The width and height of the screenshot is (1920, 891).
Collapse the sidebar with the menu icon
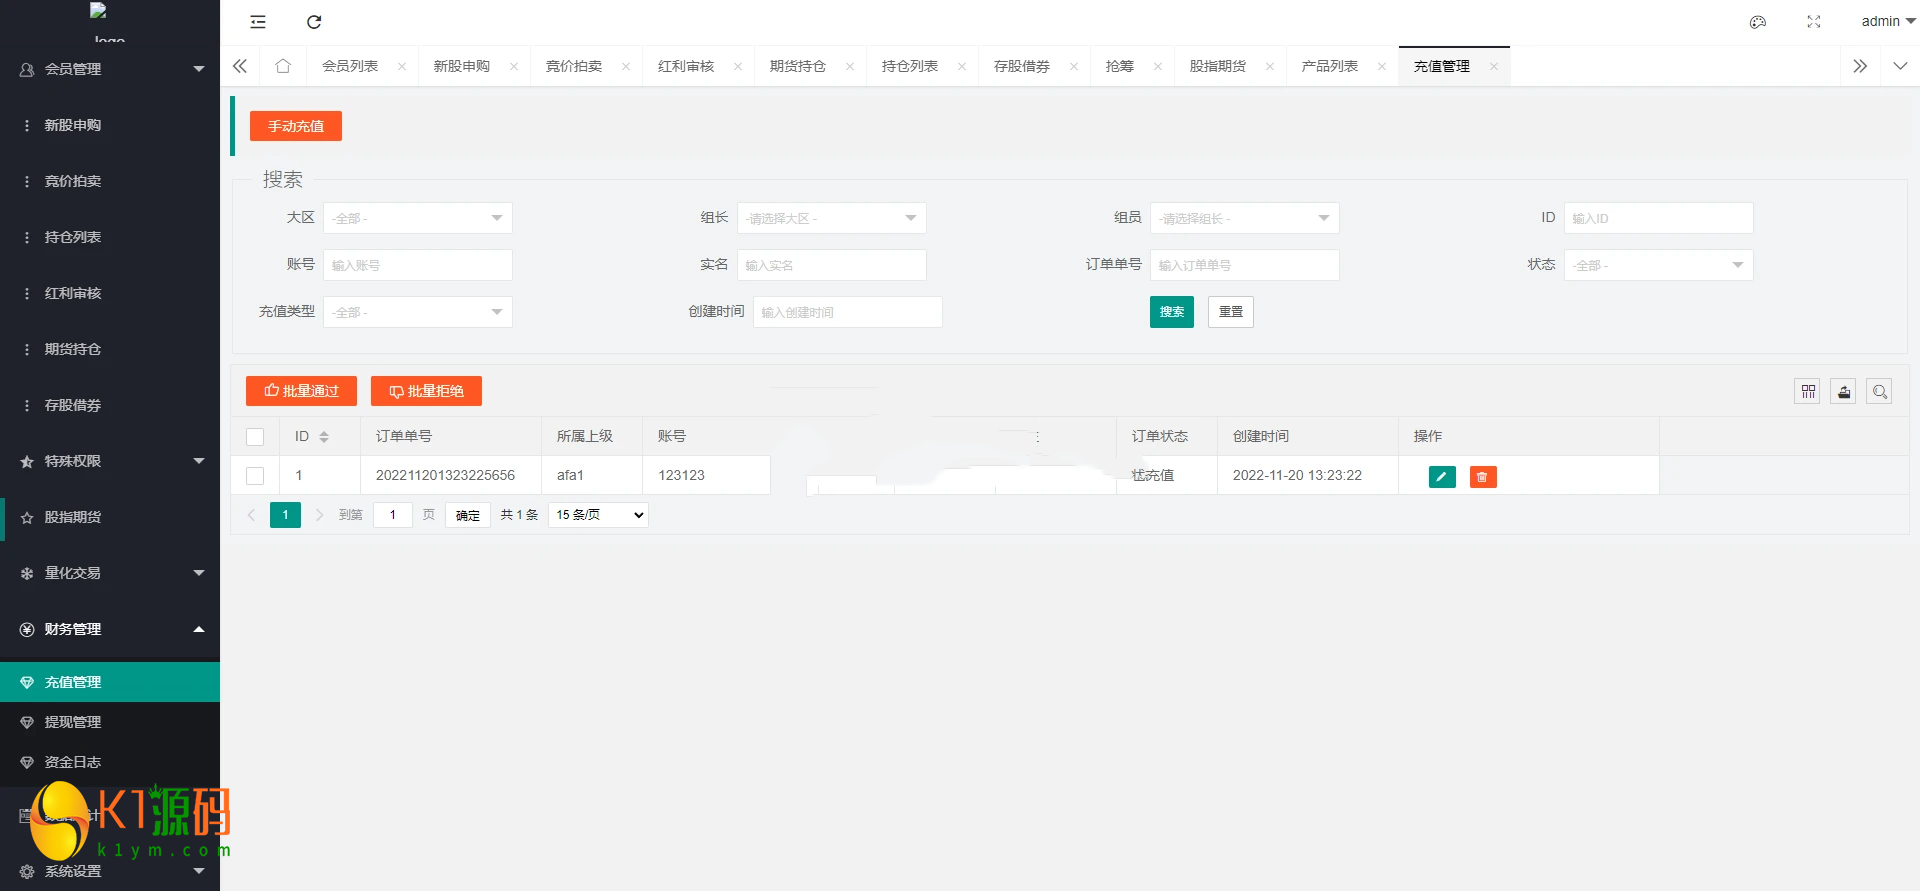(258, 22)
